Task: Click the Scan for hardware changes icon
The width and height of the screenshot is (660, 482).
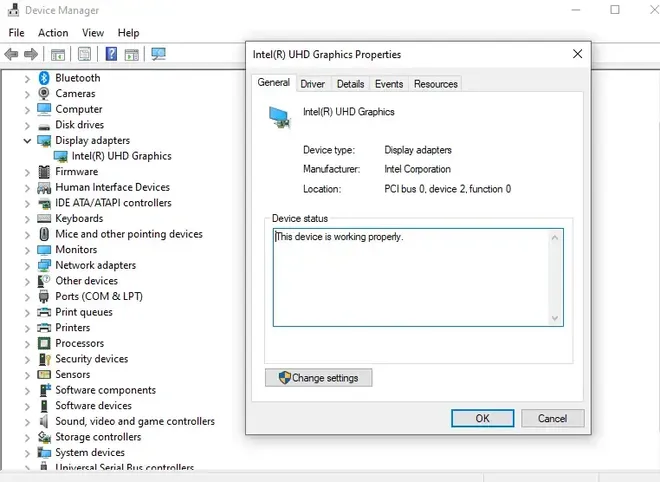Action: coord(159,54)
